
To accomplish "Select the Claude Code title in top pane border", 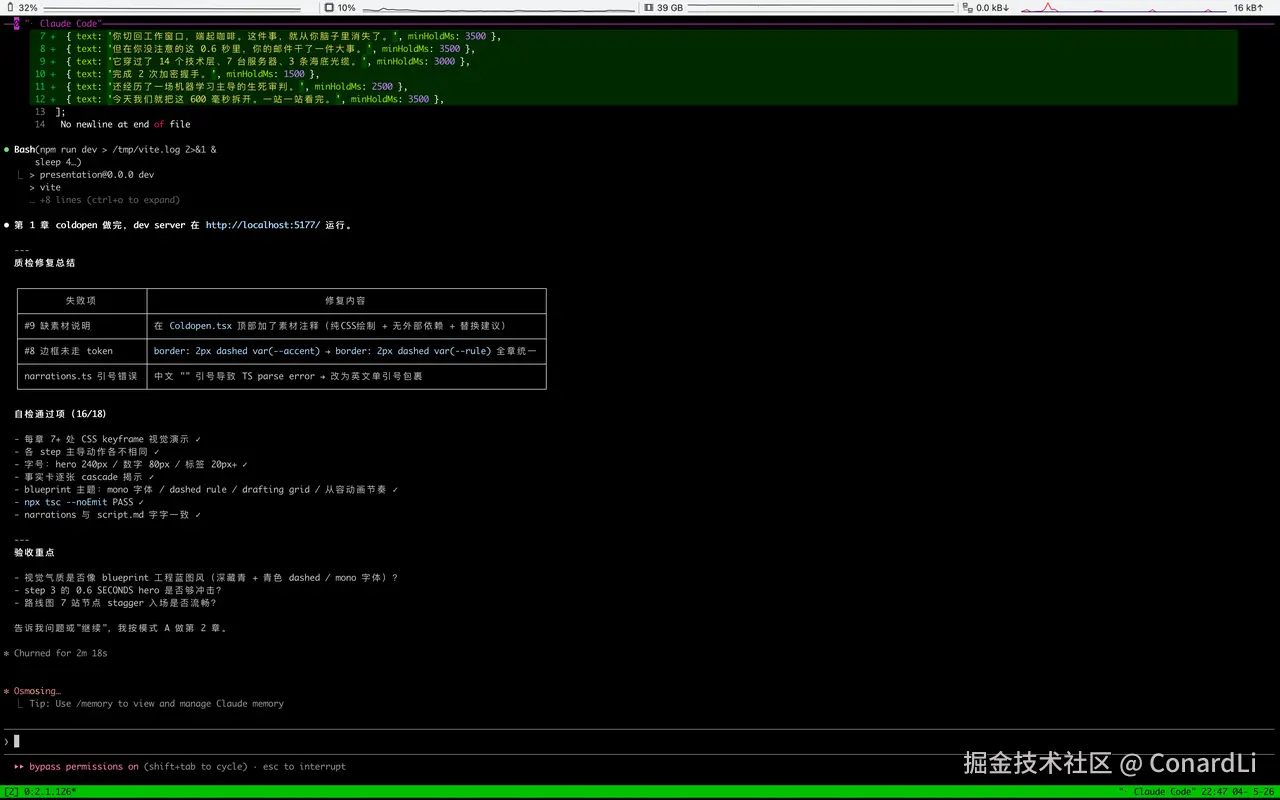I will (70, 23).
